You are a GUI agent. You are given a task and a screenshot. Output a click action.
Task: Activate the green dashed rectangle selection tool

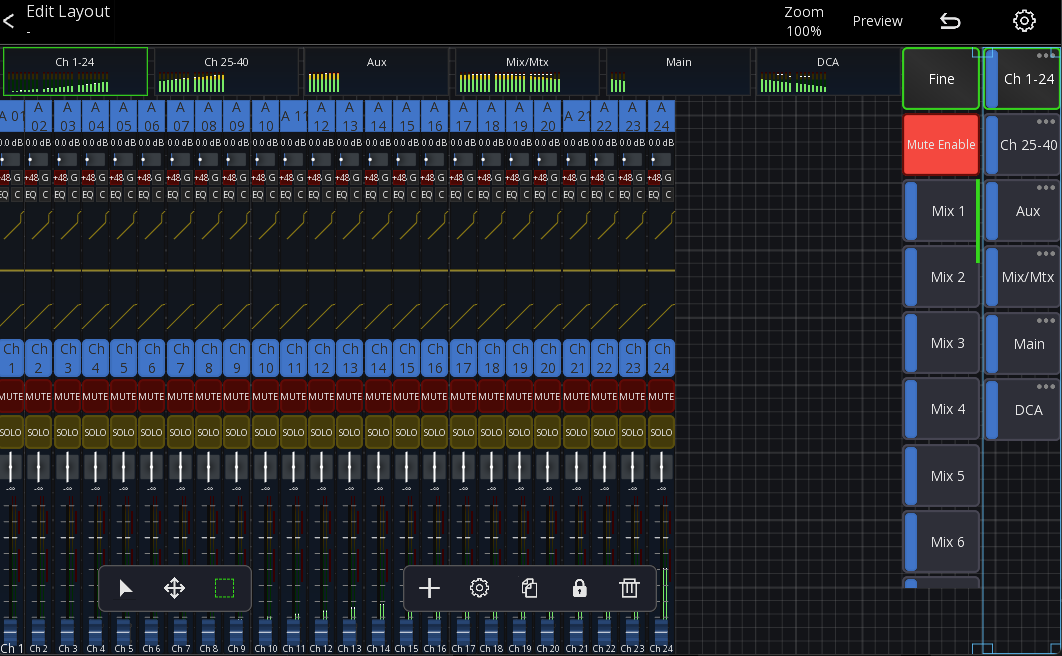[224, 588]
